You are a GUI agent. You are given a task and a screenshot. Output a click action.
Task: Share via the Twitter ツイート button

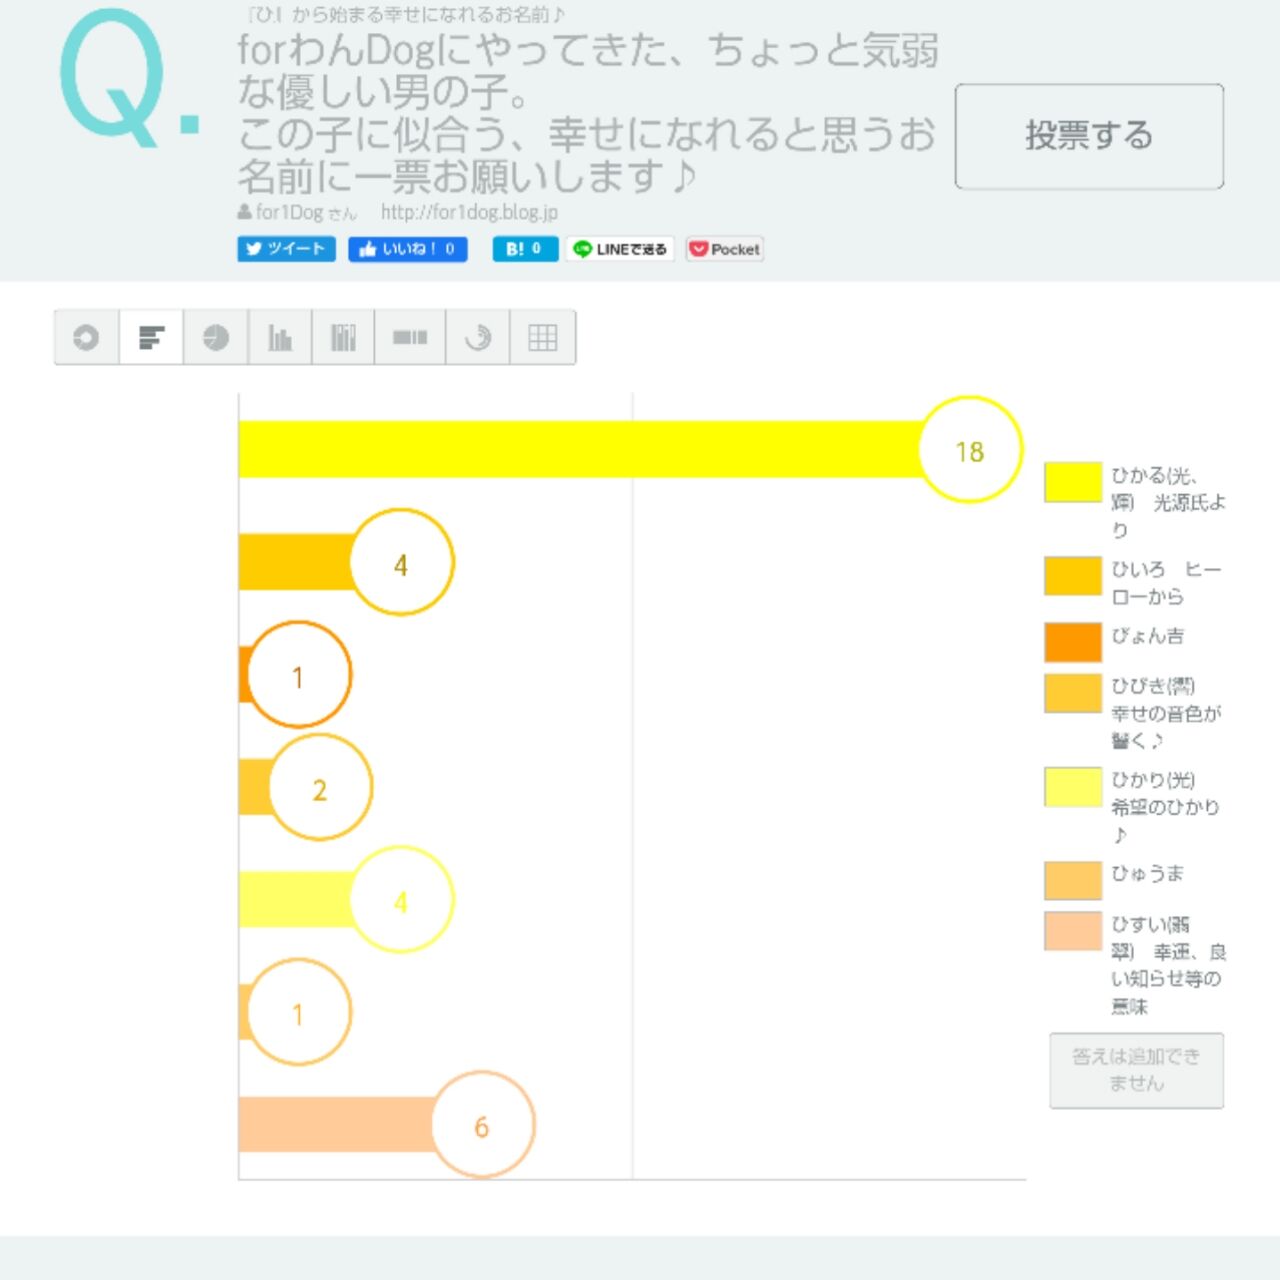(286, 249)
